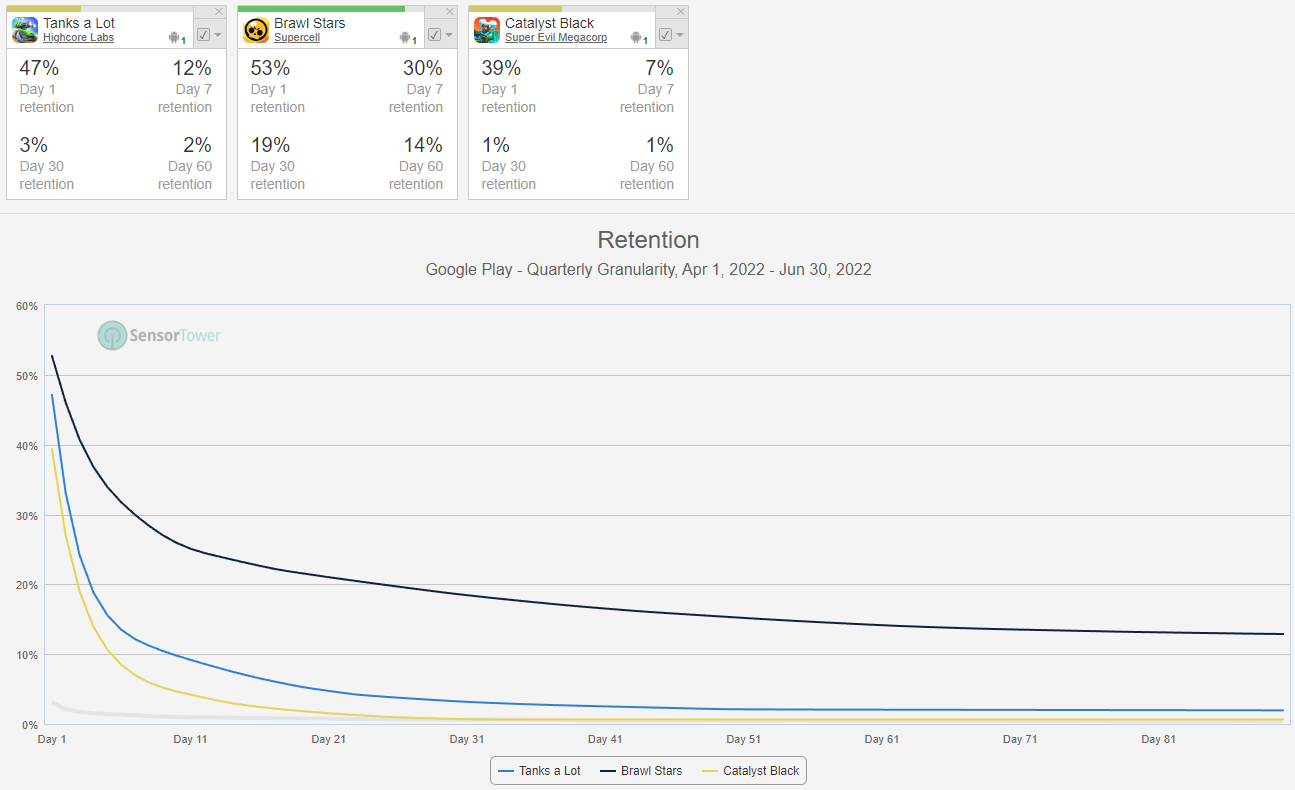The width and height of the screenshot is (1295, 790).
Task: Click Tanks a Lot 3% Day 30 retention value
Action: click(x=34, y=145)
